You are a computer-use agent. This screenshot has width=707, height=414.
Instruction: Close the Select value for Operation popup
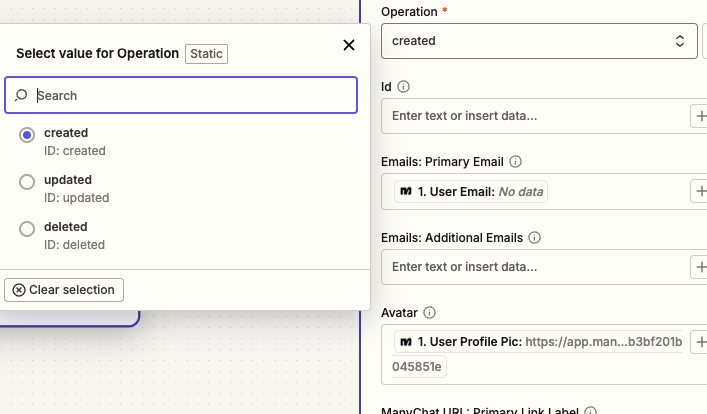(349, 45)
